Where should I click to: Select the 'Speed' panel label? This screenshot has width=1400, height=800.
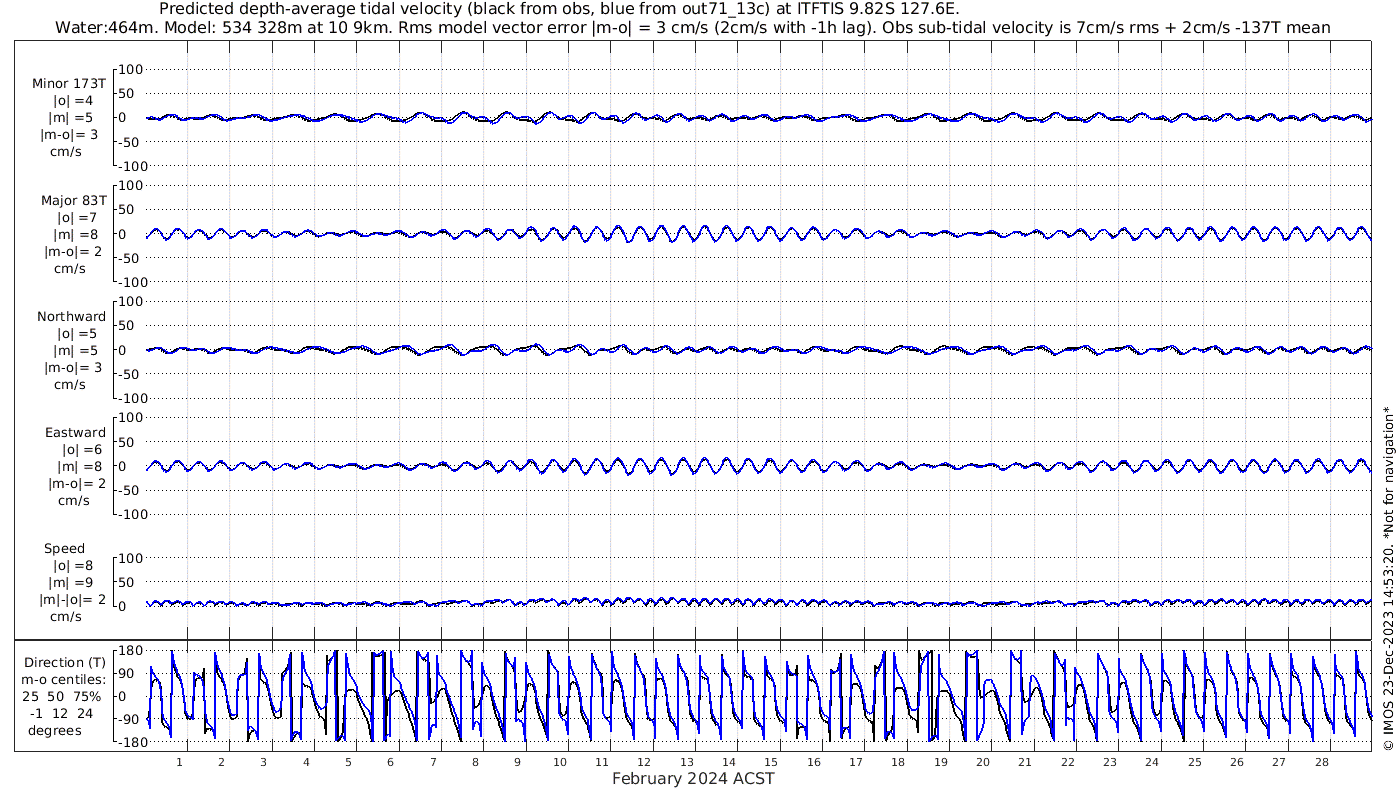pos(65,548)
